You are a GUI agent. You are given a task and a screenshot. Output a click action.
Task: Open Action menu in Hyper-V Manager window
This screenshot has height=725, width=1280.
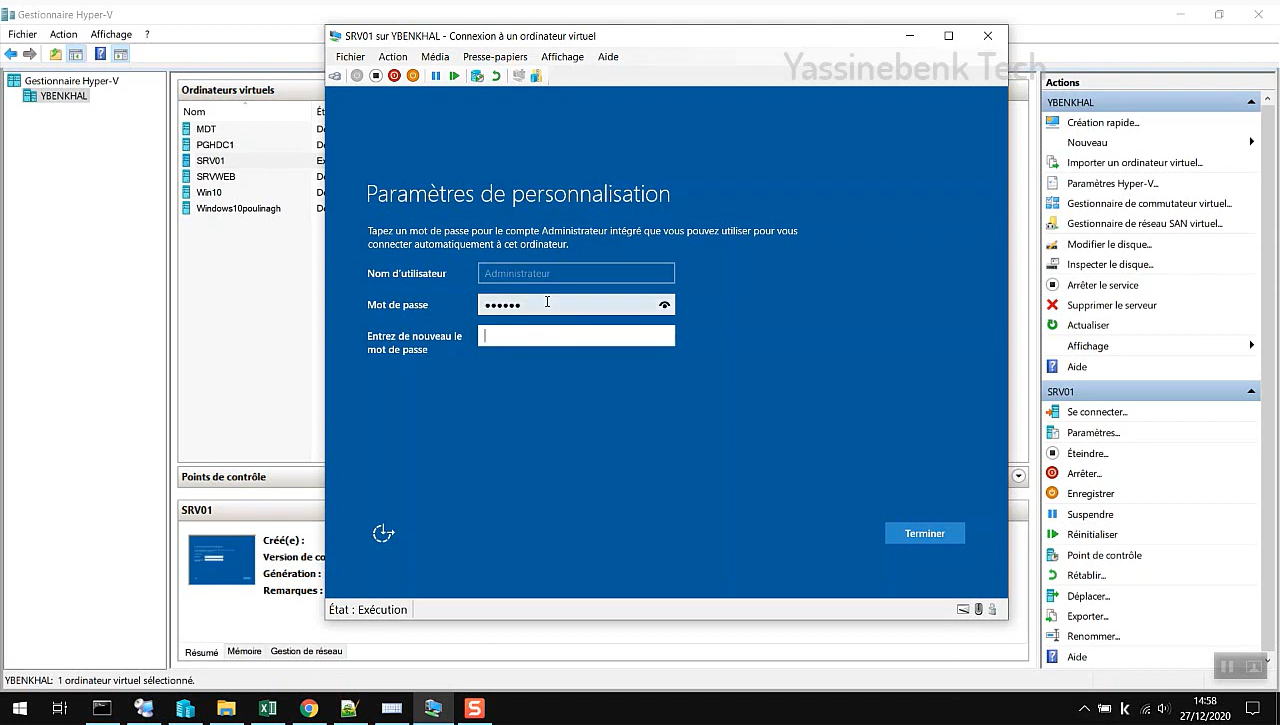[x=63, y=34]
